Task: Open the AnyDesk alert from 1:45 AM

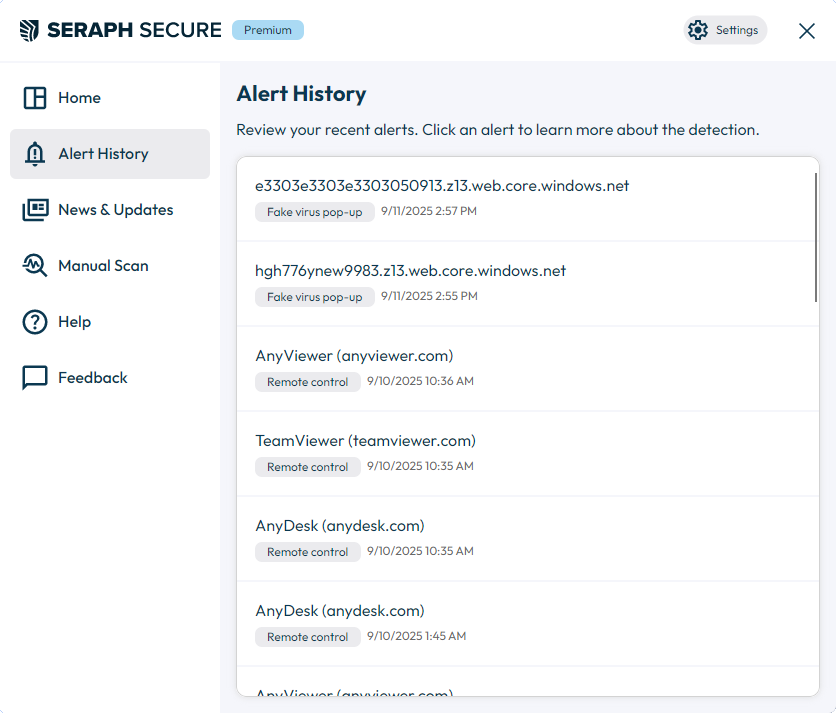Action: coord(528,624)
